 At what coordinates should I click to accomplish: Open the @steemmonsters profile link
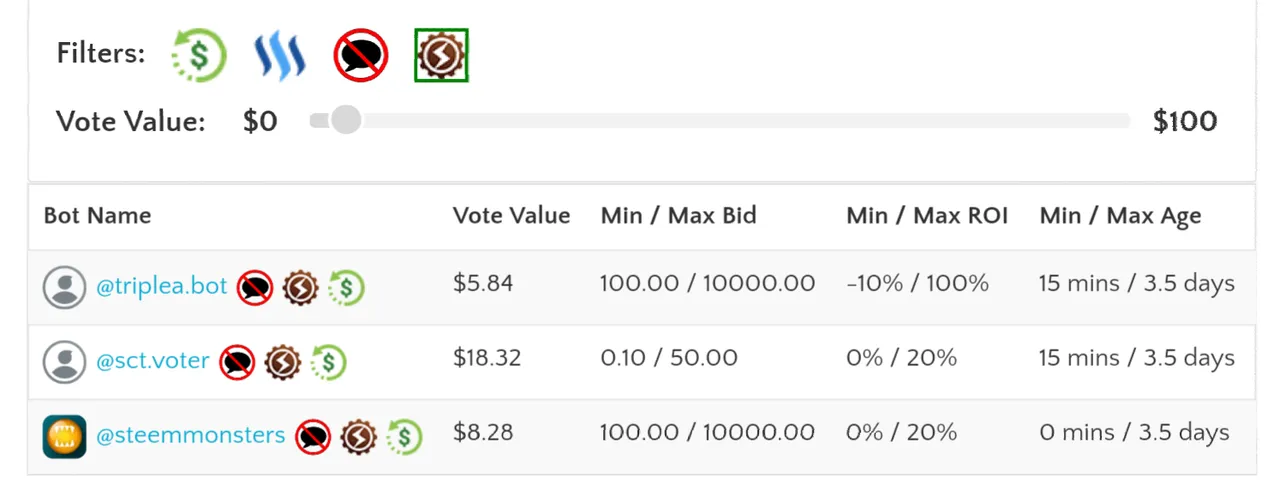pyautogui.click(x=191, y=436)
